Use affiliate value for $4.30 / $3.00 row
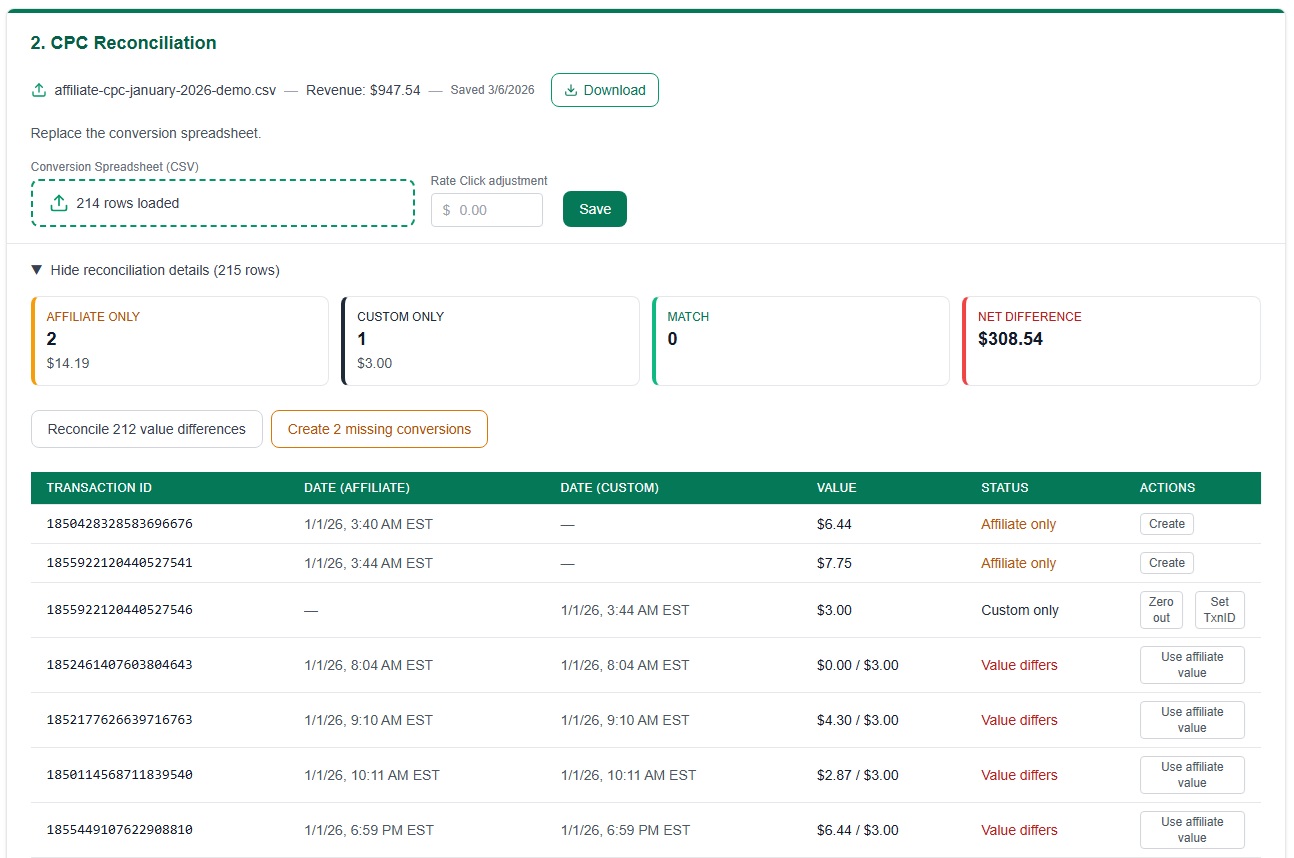Image resolution: width=1294 pixels, height=858 pixels. (x=1191, y=720)
